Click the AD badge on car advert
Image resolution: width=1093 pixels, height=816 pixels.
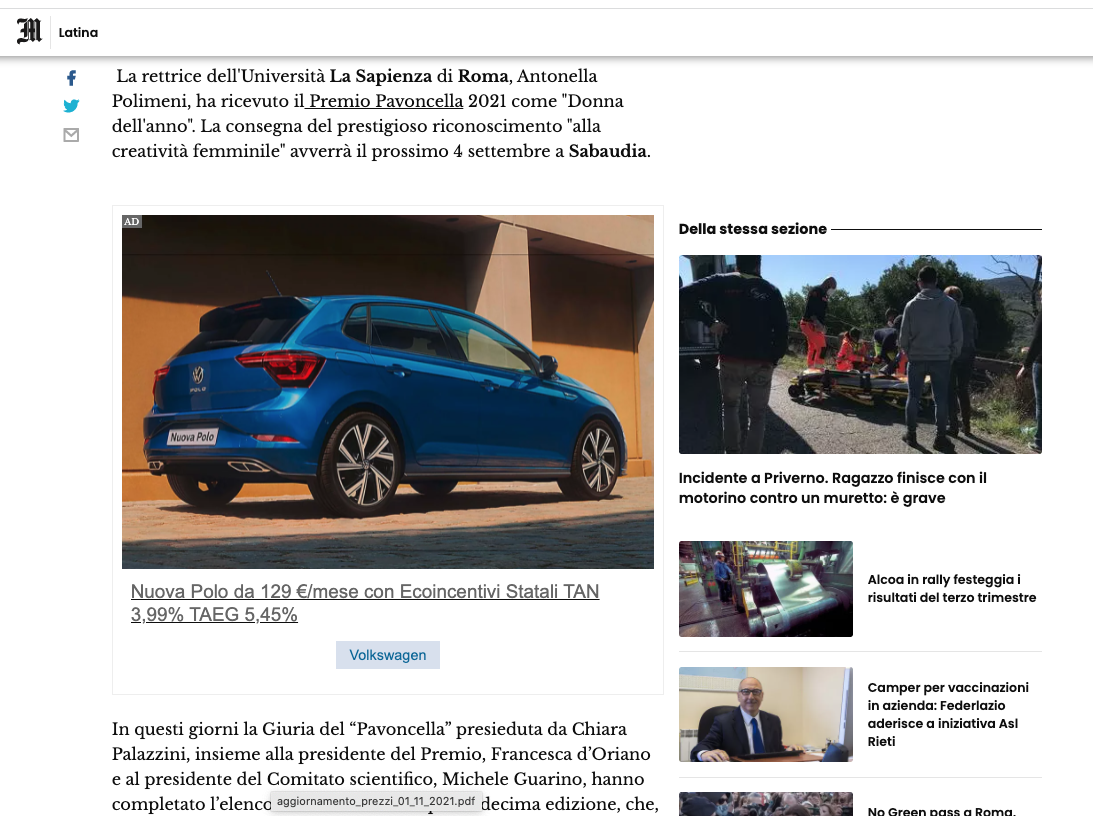coord(132,222)
